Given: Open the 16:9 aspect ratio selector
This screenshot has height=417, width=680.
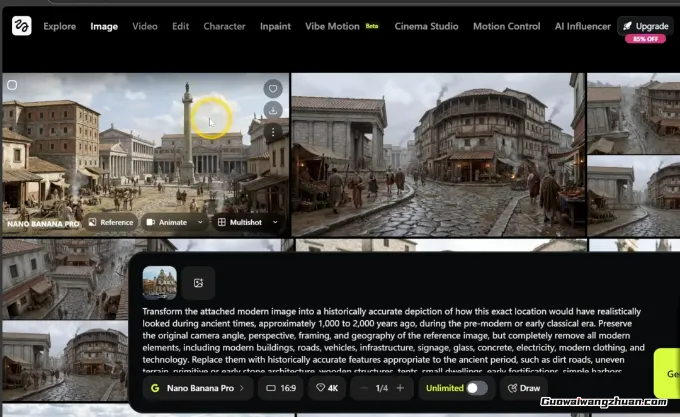Looking at the screenshot, I should (x=279, y=387).
